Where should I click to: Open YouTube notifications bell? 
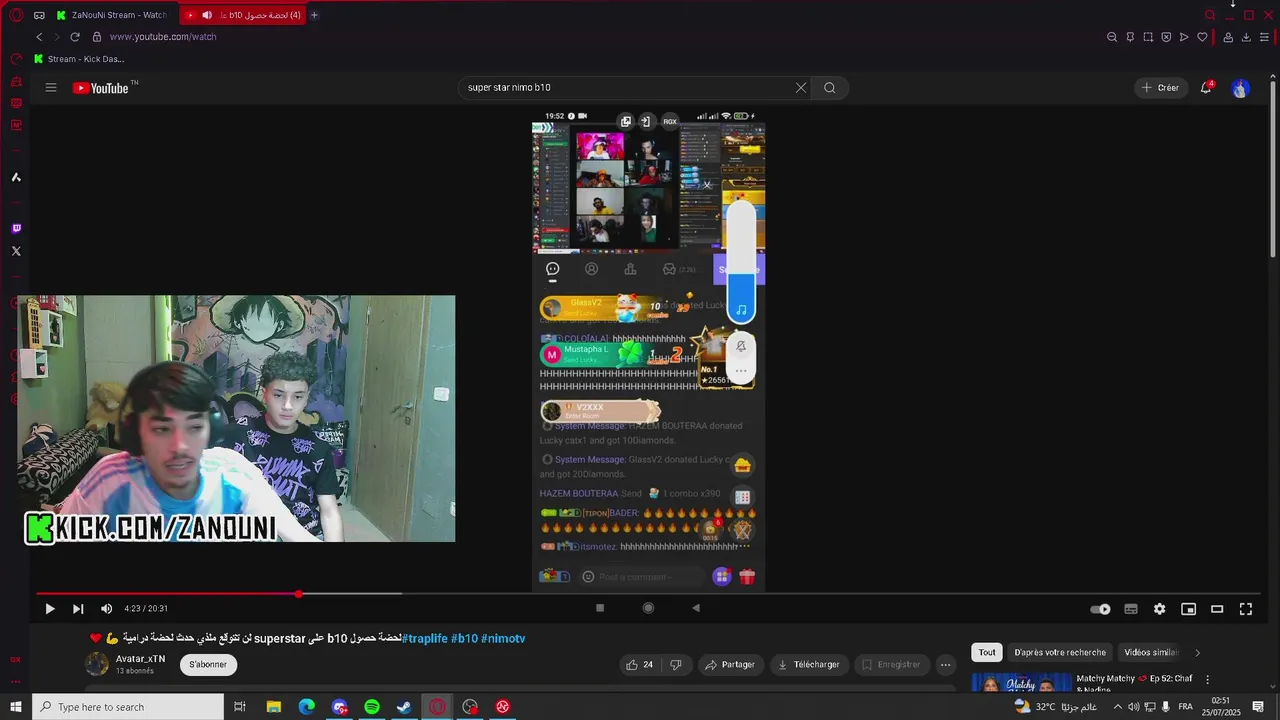tap(1207, 88)
